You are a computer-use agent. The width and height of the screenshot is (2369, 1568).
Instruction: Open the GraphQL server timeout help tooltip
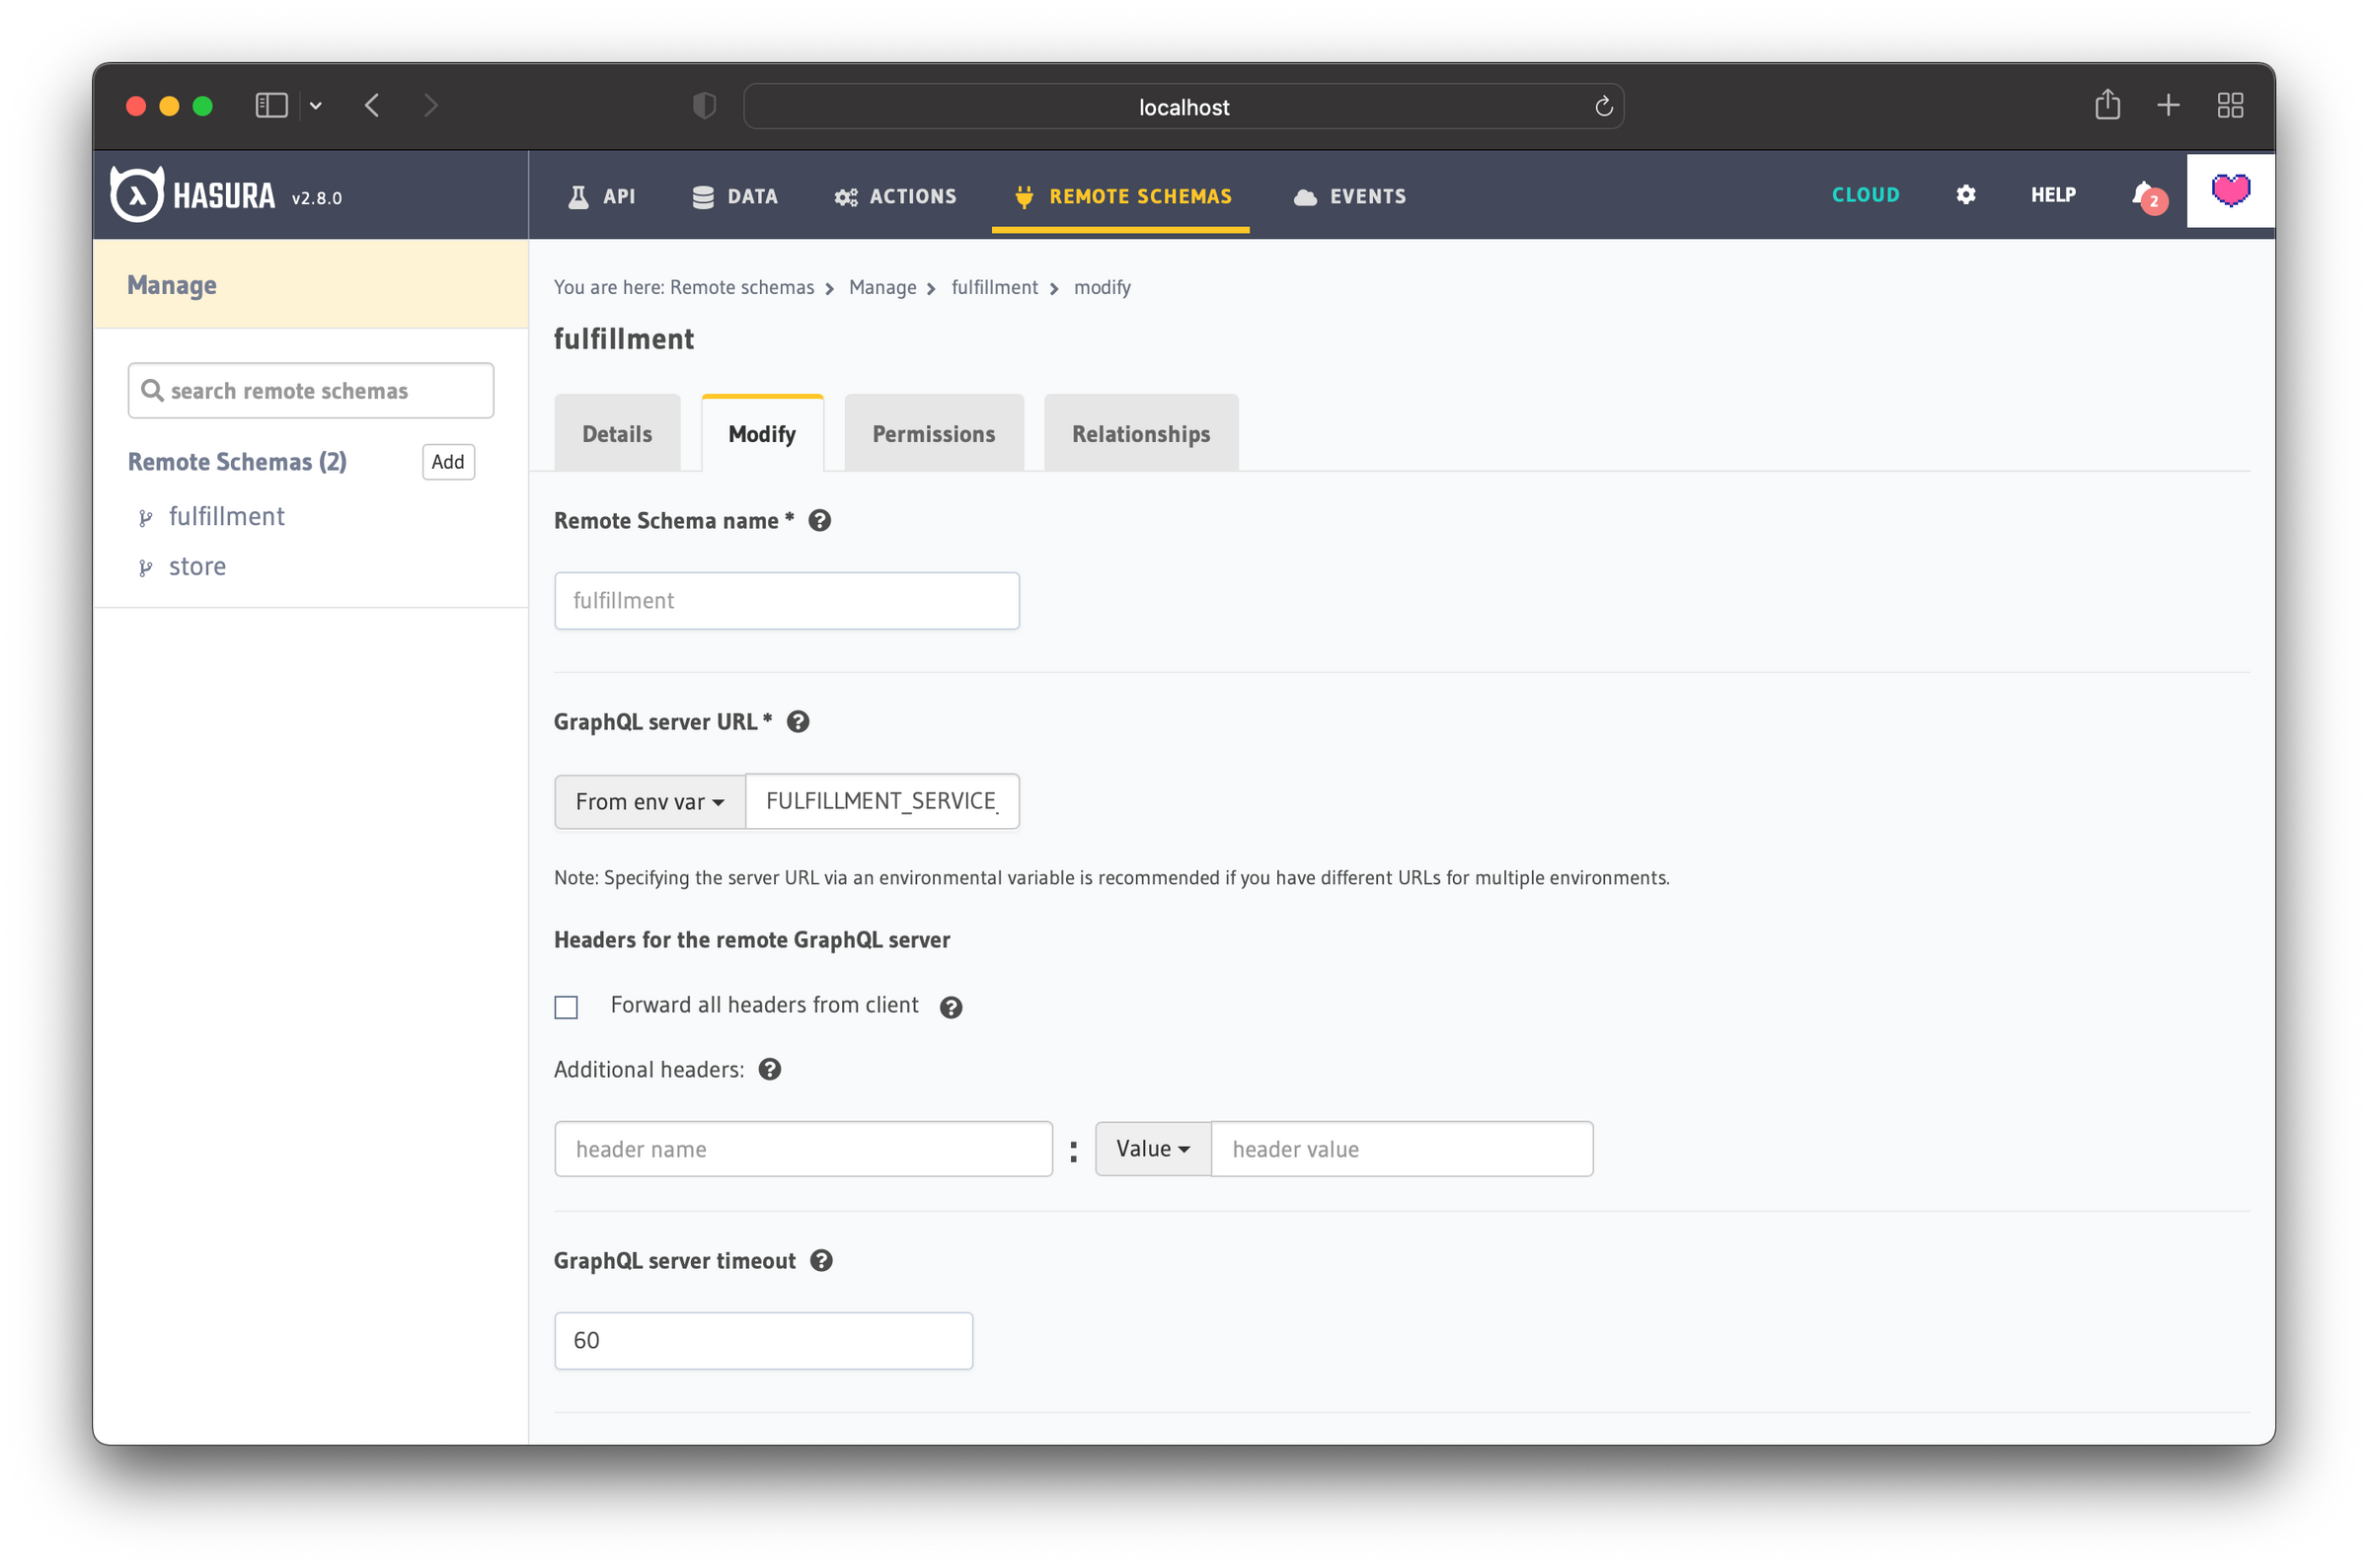pyautogui.click(x=822, y=1260)
